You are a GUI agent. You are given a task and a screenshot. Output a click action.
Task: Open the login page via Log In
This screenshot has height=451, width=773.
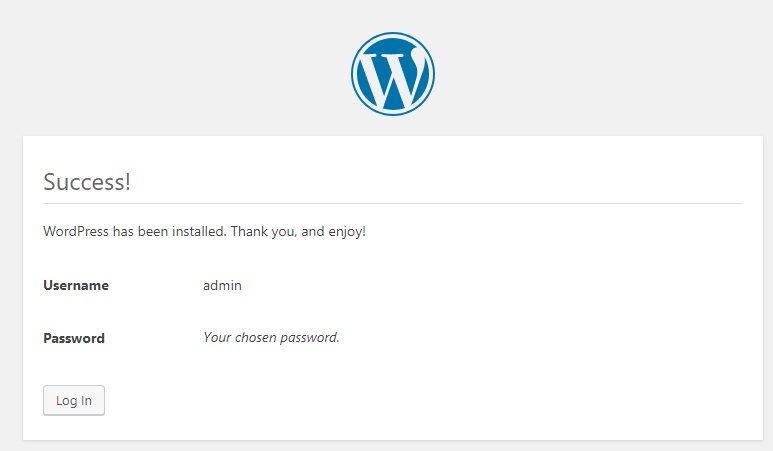(x=74, y=400)
